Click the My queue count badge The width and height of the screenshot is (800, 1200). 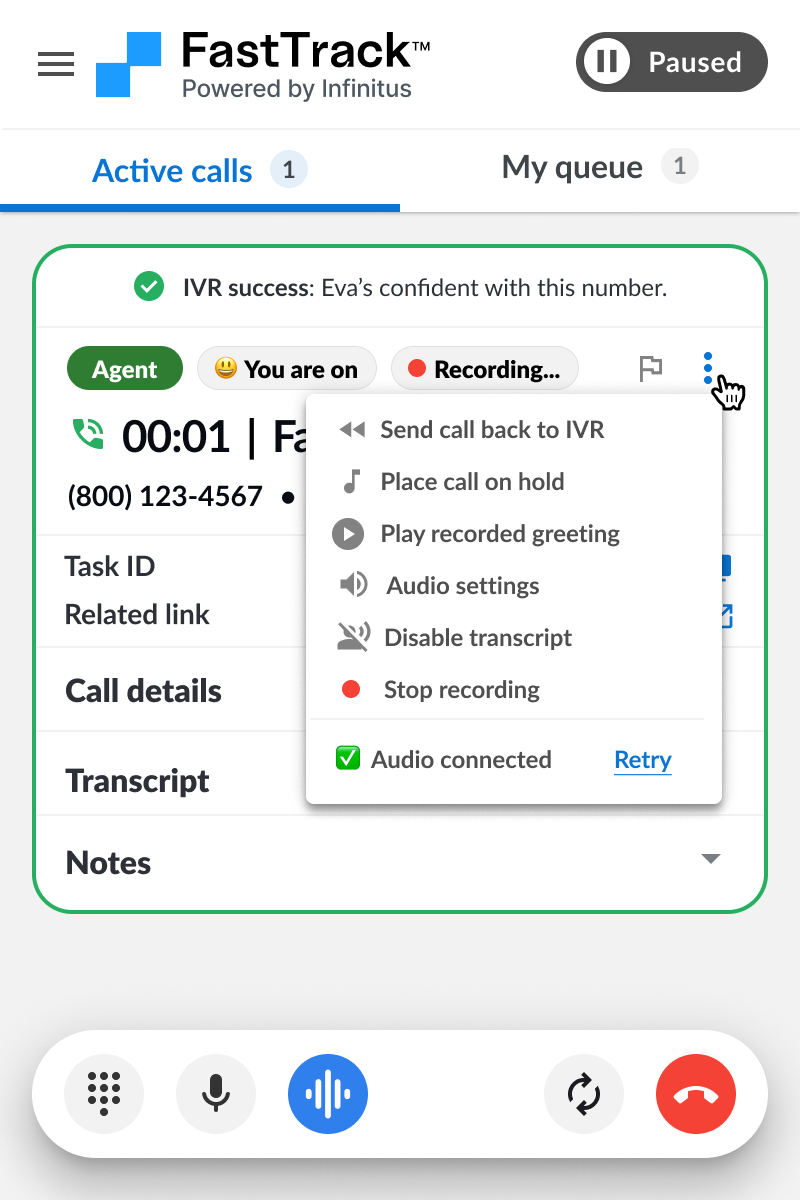point(680,166)
